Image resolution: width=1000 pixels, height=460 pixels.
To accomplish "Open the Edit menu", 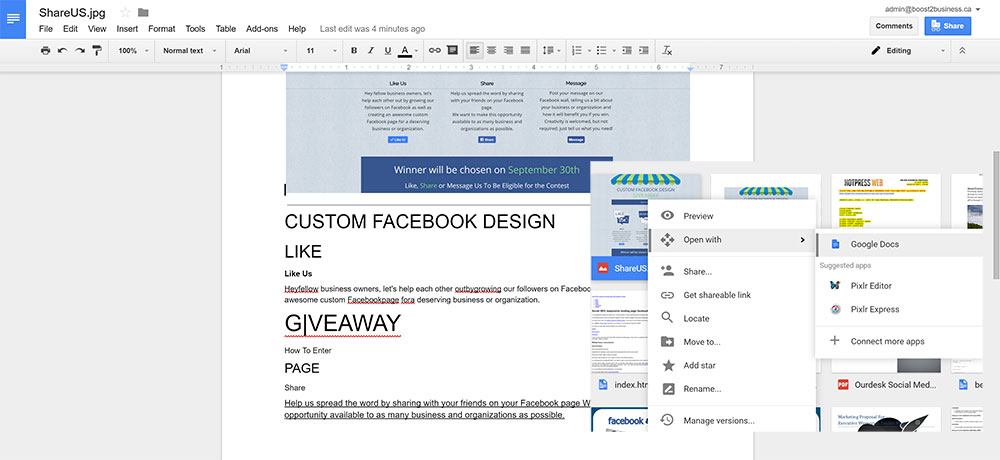I will click(70, 29).
